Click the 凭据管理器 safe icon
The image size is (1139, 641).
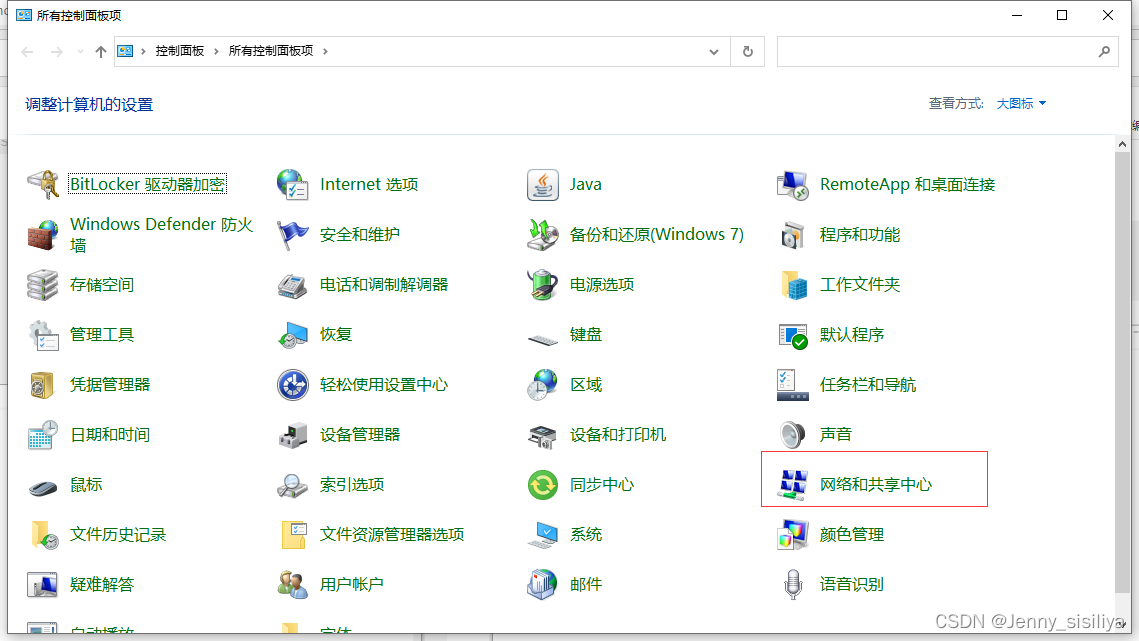tap(43, 385)
